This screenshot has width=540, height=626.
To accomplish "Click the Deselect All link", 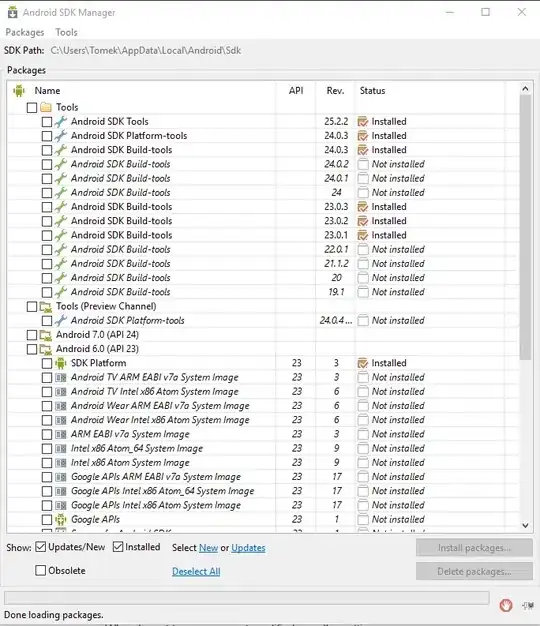I will [x=196, y=571].
